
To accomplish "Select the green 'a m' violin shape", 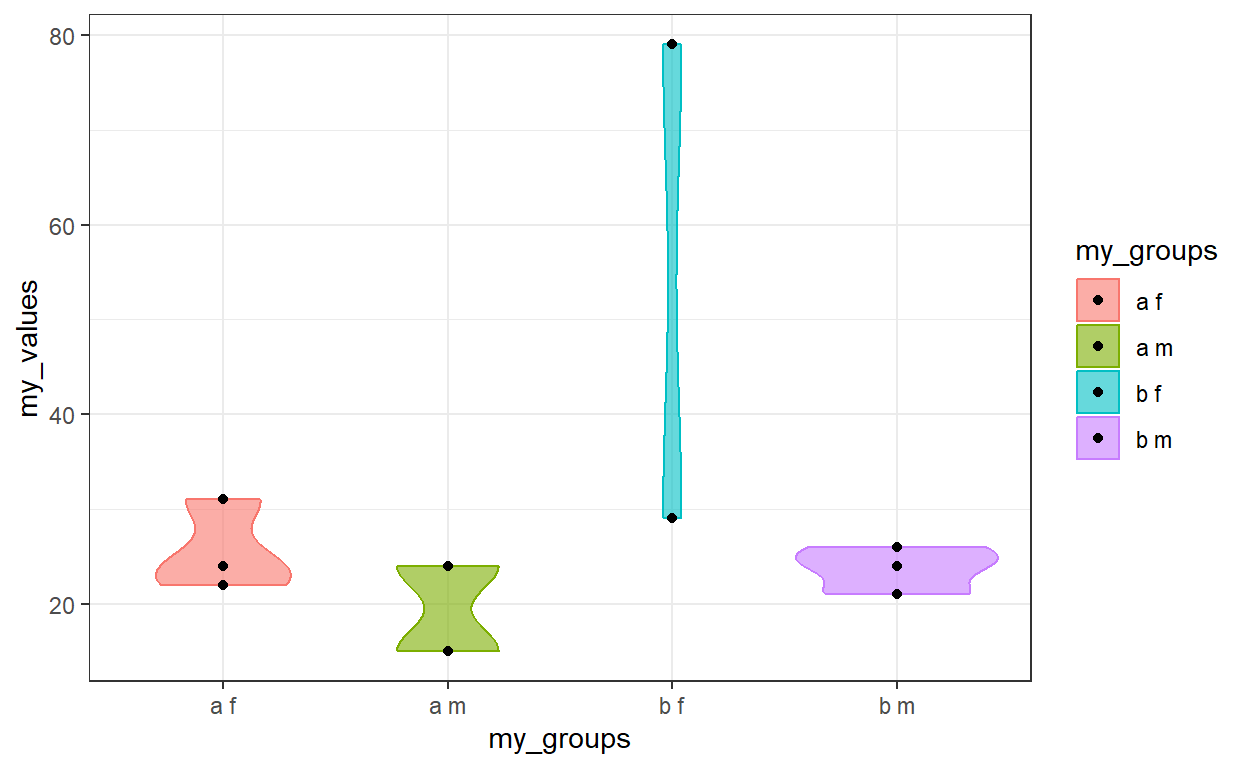I will pos(448,608).
